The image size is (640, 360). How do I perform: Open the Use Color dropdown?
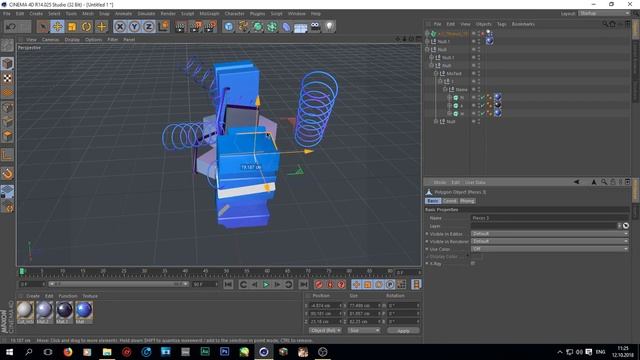coord(549,249)
